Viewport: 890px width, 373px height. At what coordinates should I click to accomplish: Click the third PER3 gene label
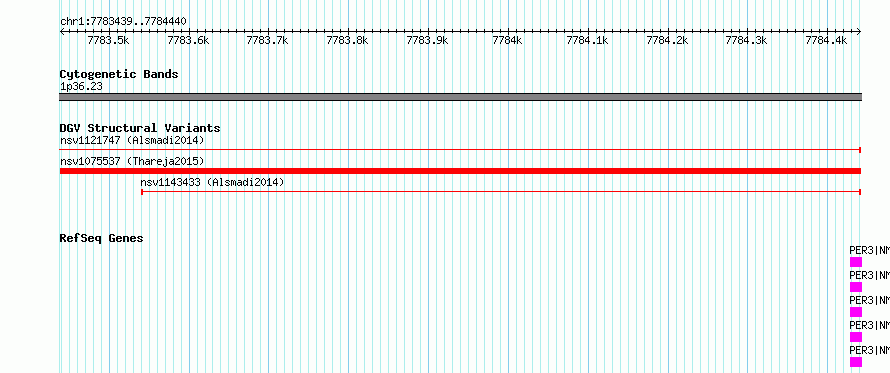click(x=869, y=300)
